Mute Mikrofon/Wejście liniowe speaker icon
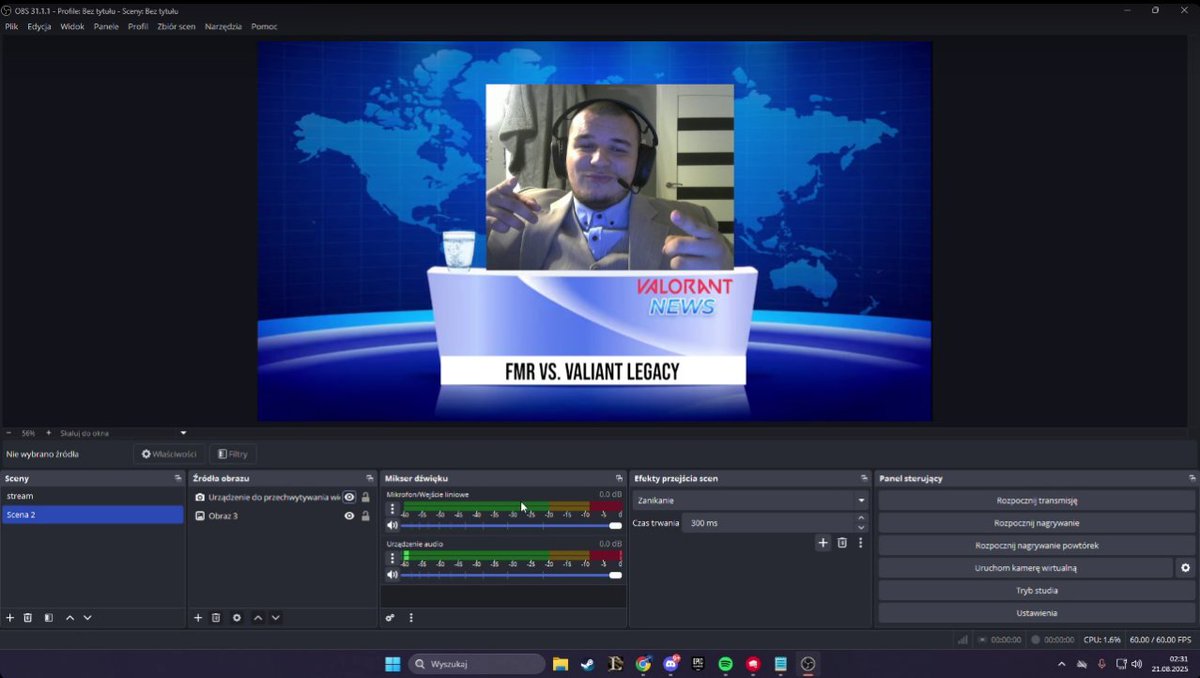1200x678 pixels. (x=392, y=525)
